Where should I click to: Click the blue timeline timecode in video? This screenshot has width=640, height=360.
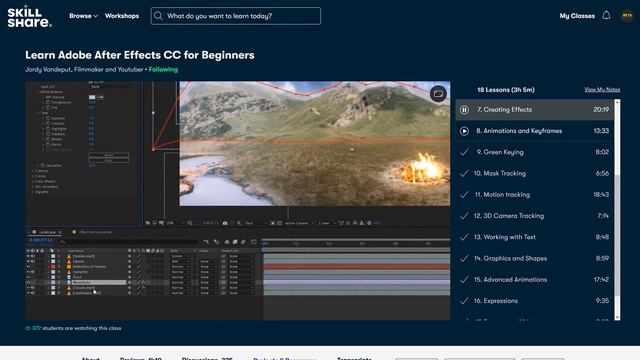(x=40, y=240)
